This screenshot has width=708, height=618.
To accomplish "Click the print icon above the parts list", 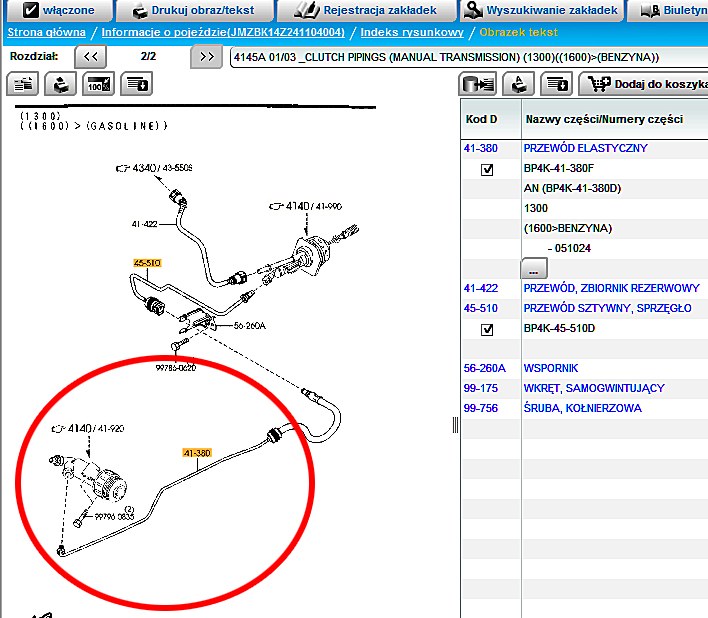I will [518, 85].
